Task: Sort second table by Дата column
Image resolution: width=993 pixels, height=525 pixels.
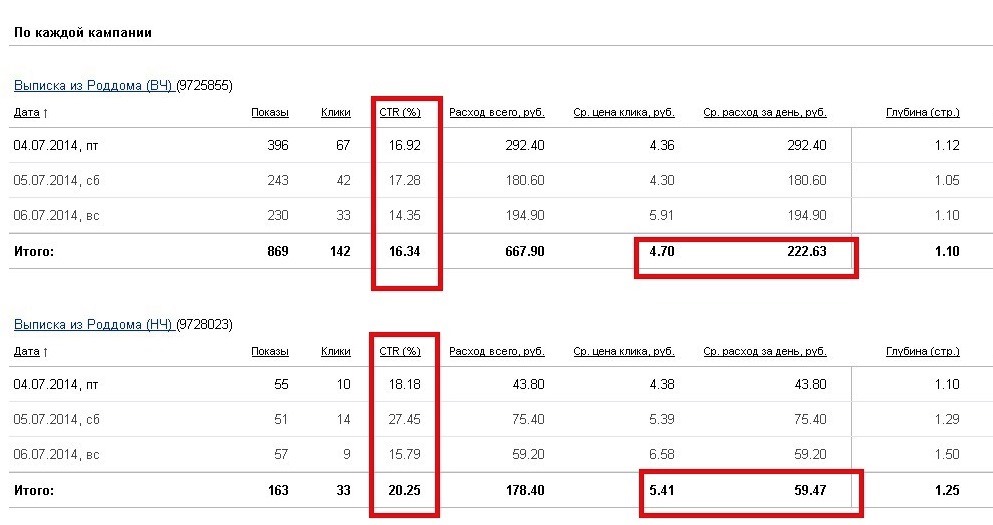Action: click(27, 351)
